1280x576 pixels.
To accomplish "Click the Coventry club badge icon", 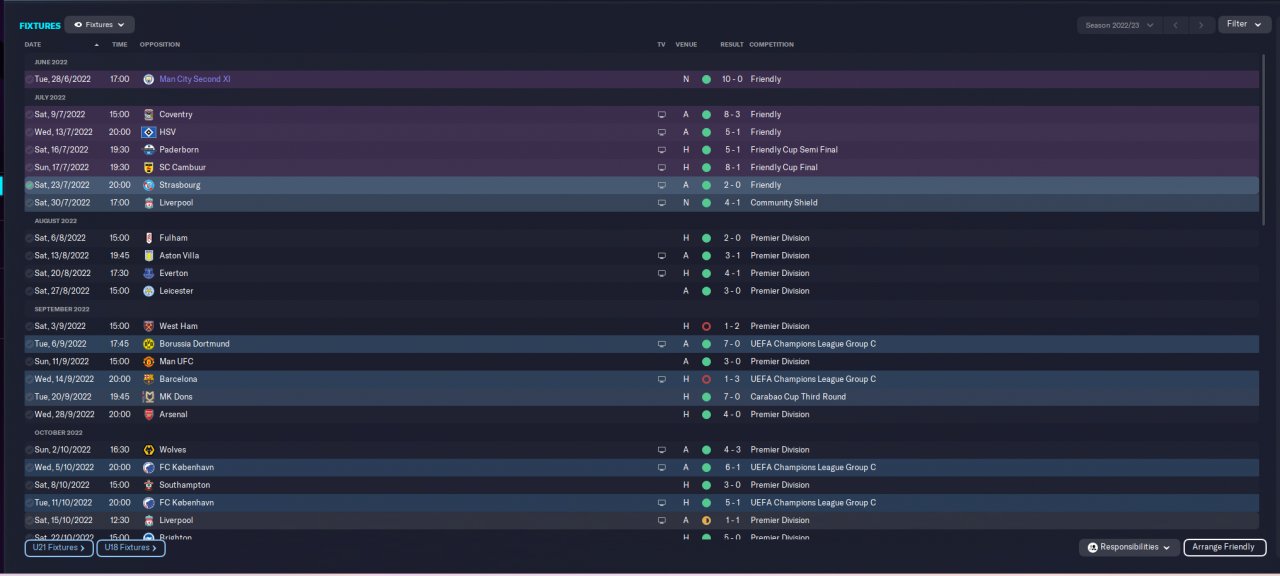I will coord(148,114).
